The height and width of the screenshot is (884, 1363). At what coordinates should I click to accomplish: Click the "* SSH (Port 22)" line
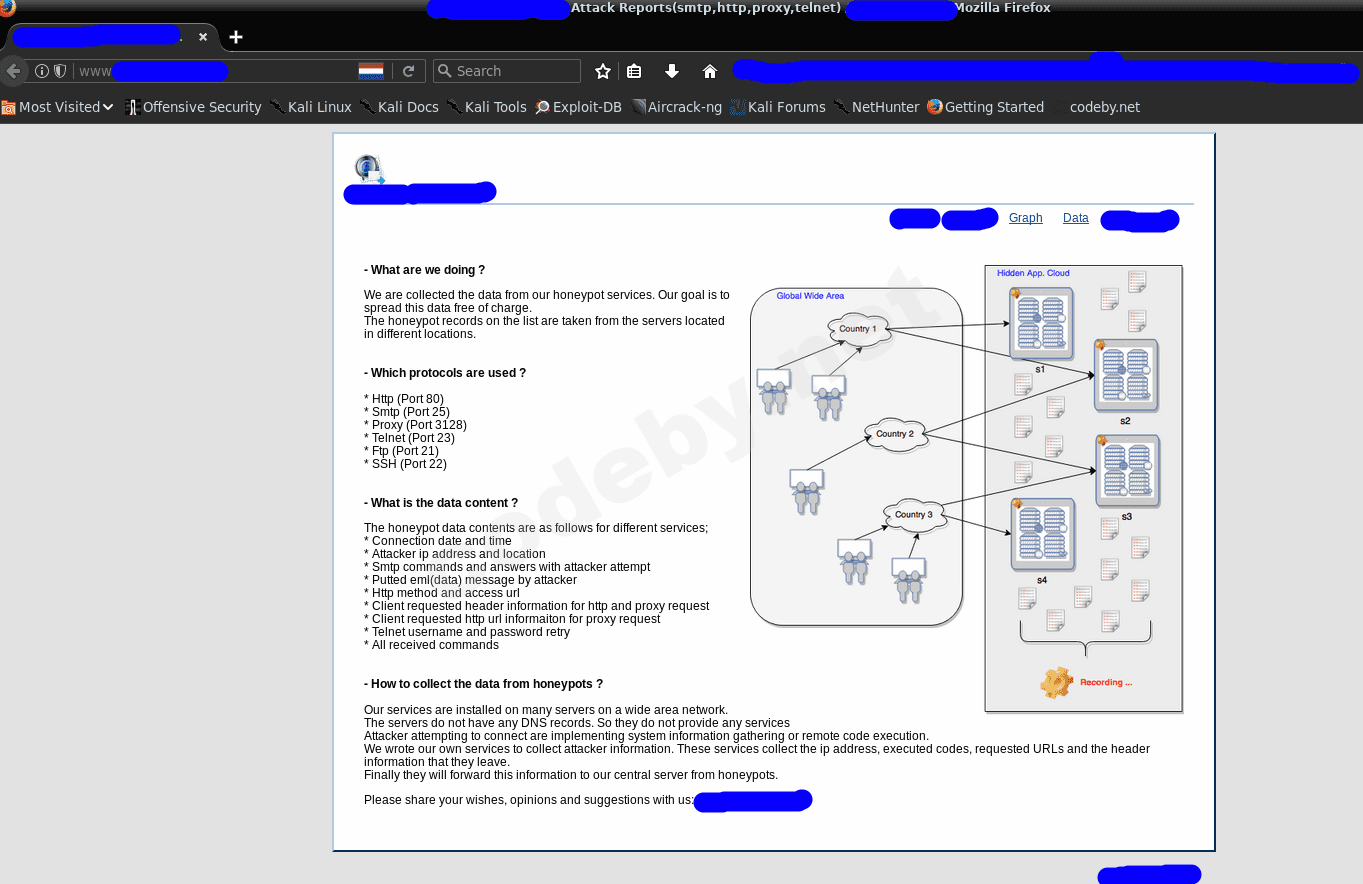point(405,464)
